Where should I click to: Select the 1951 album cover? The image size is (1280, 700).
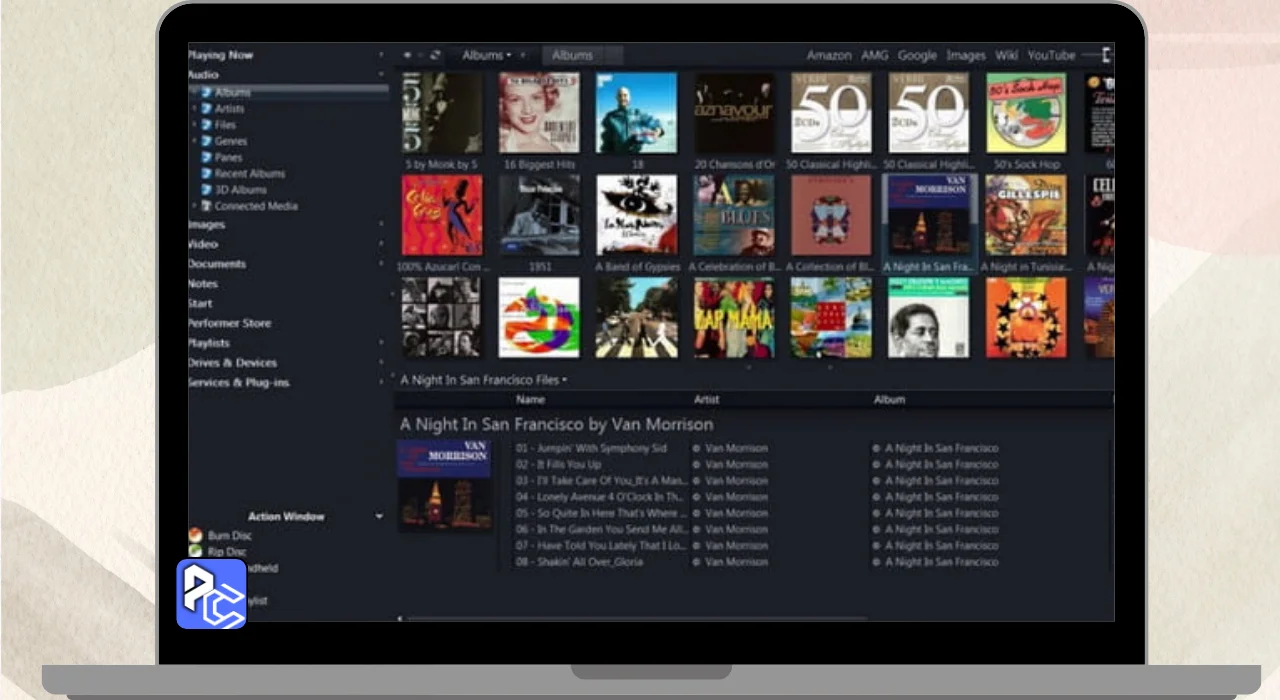539,215
